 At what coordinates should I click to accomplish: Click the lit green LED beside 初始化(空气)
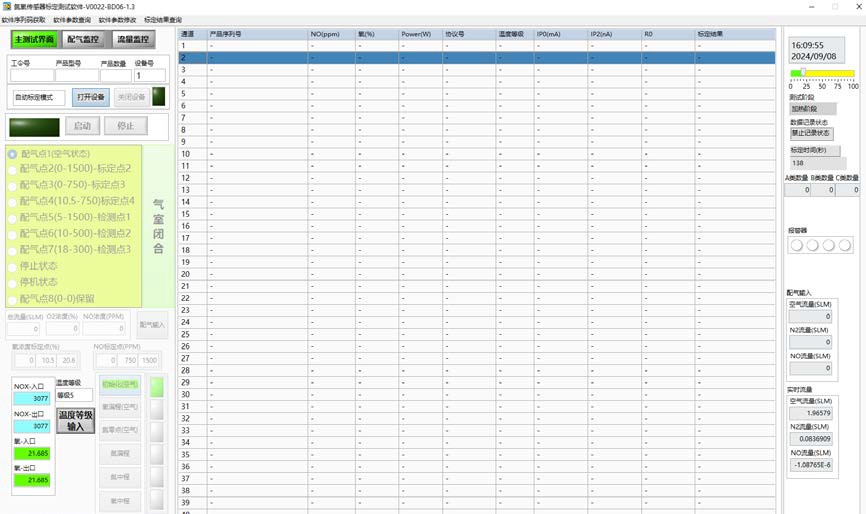tap(157, 386)
